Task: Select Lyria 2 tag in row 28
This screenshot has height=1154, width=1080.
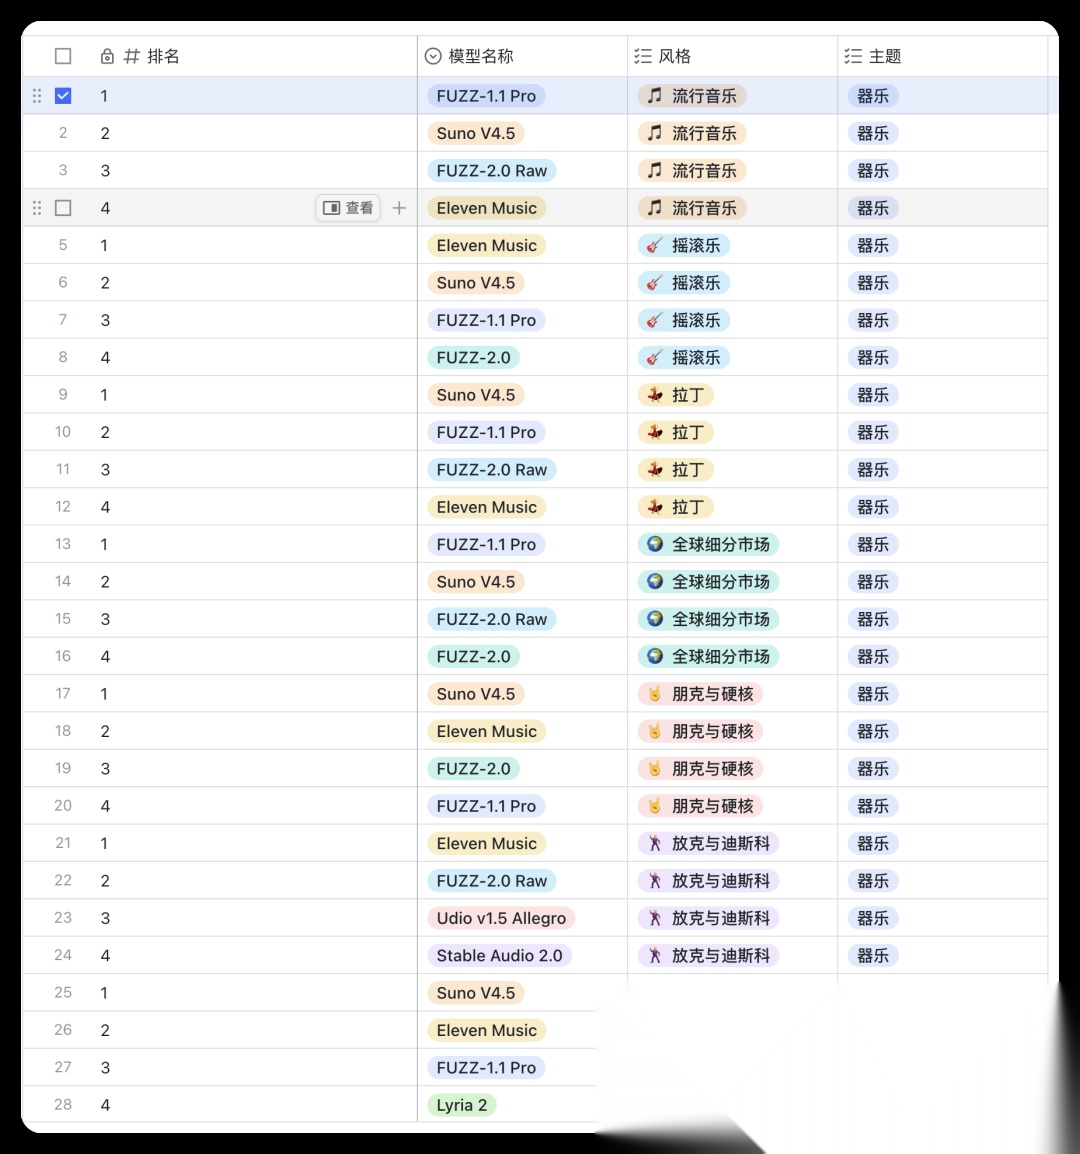Action: (462, 1105)
